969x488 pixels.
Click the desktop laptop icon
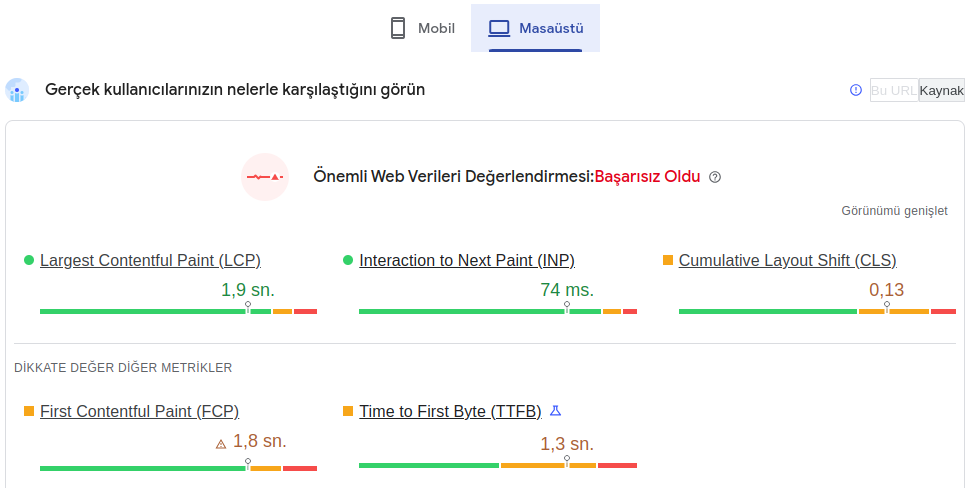click(499, 28)
